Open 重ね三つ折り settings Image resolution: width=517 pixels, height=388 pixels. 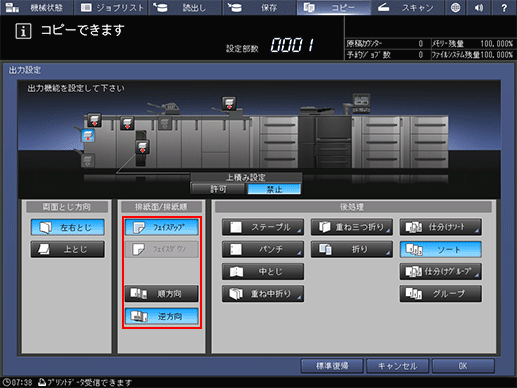[x=352, y=227]
